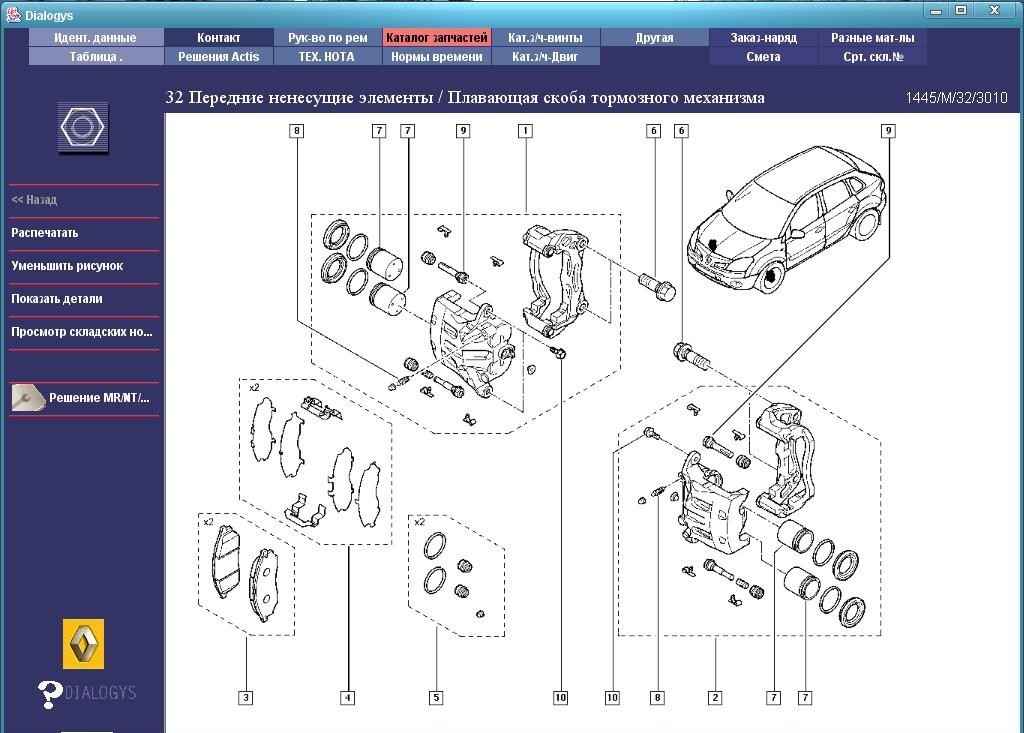Image resolution: width=1024 pixels, height=733 pixels.
Task: Open the Срт. скл.№ tab
Action: [872, 56]
